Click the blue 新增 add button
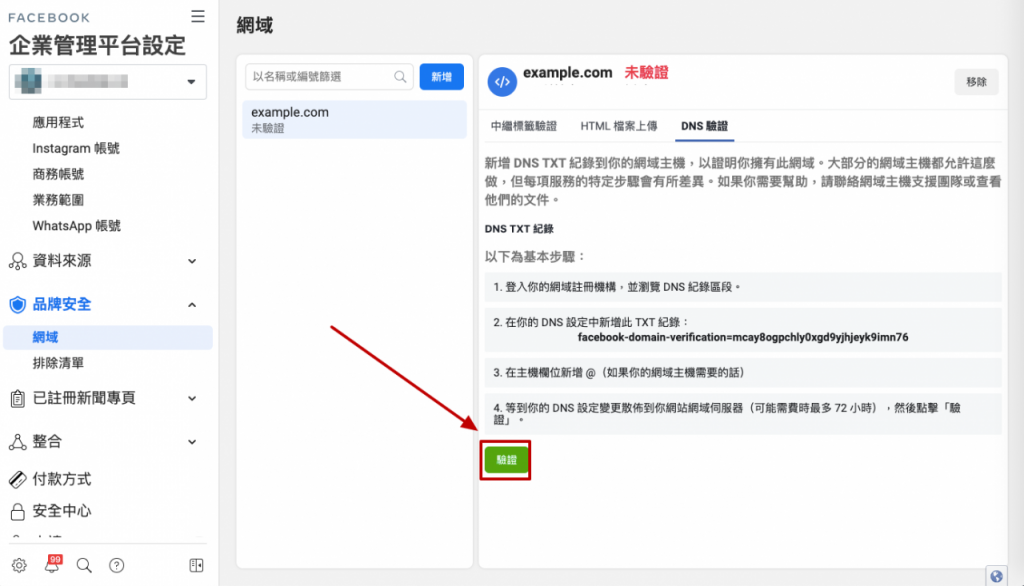This screenshot has height=586, width=1024. coord(441,76)
